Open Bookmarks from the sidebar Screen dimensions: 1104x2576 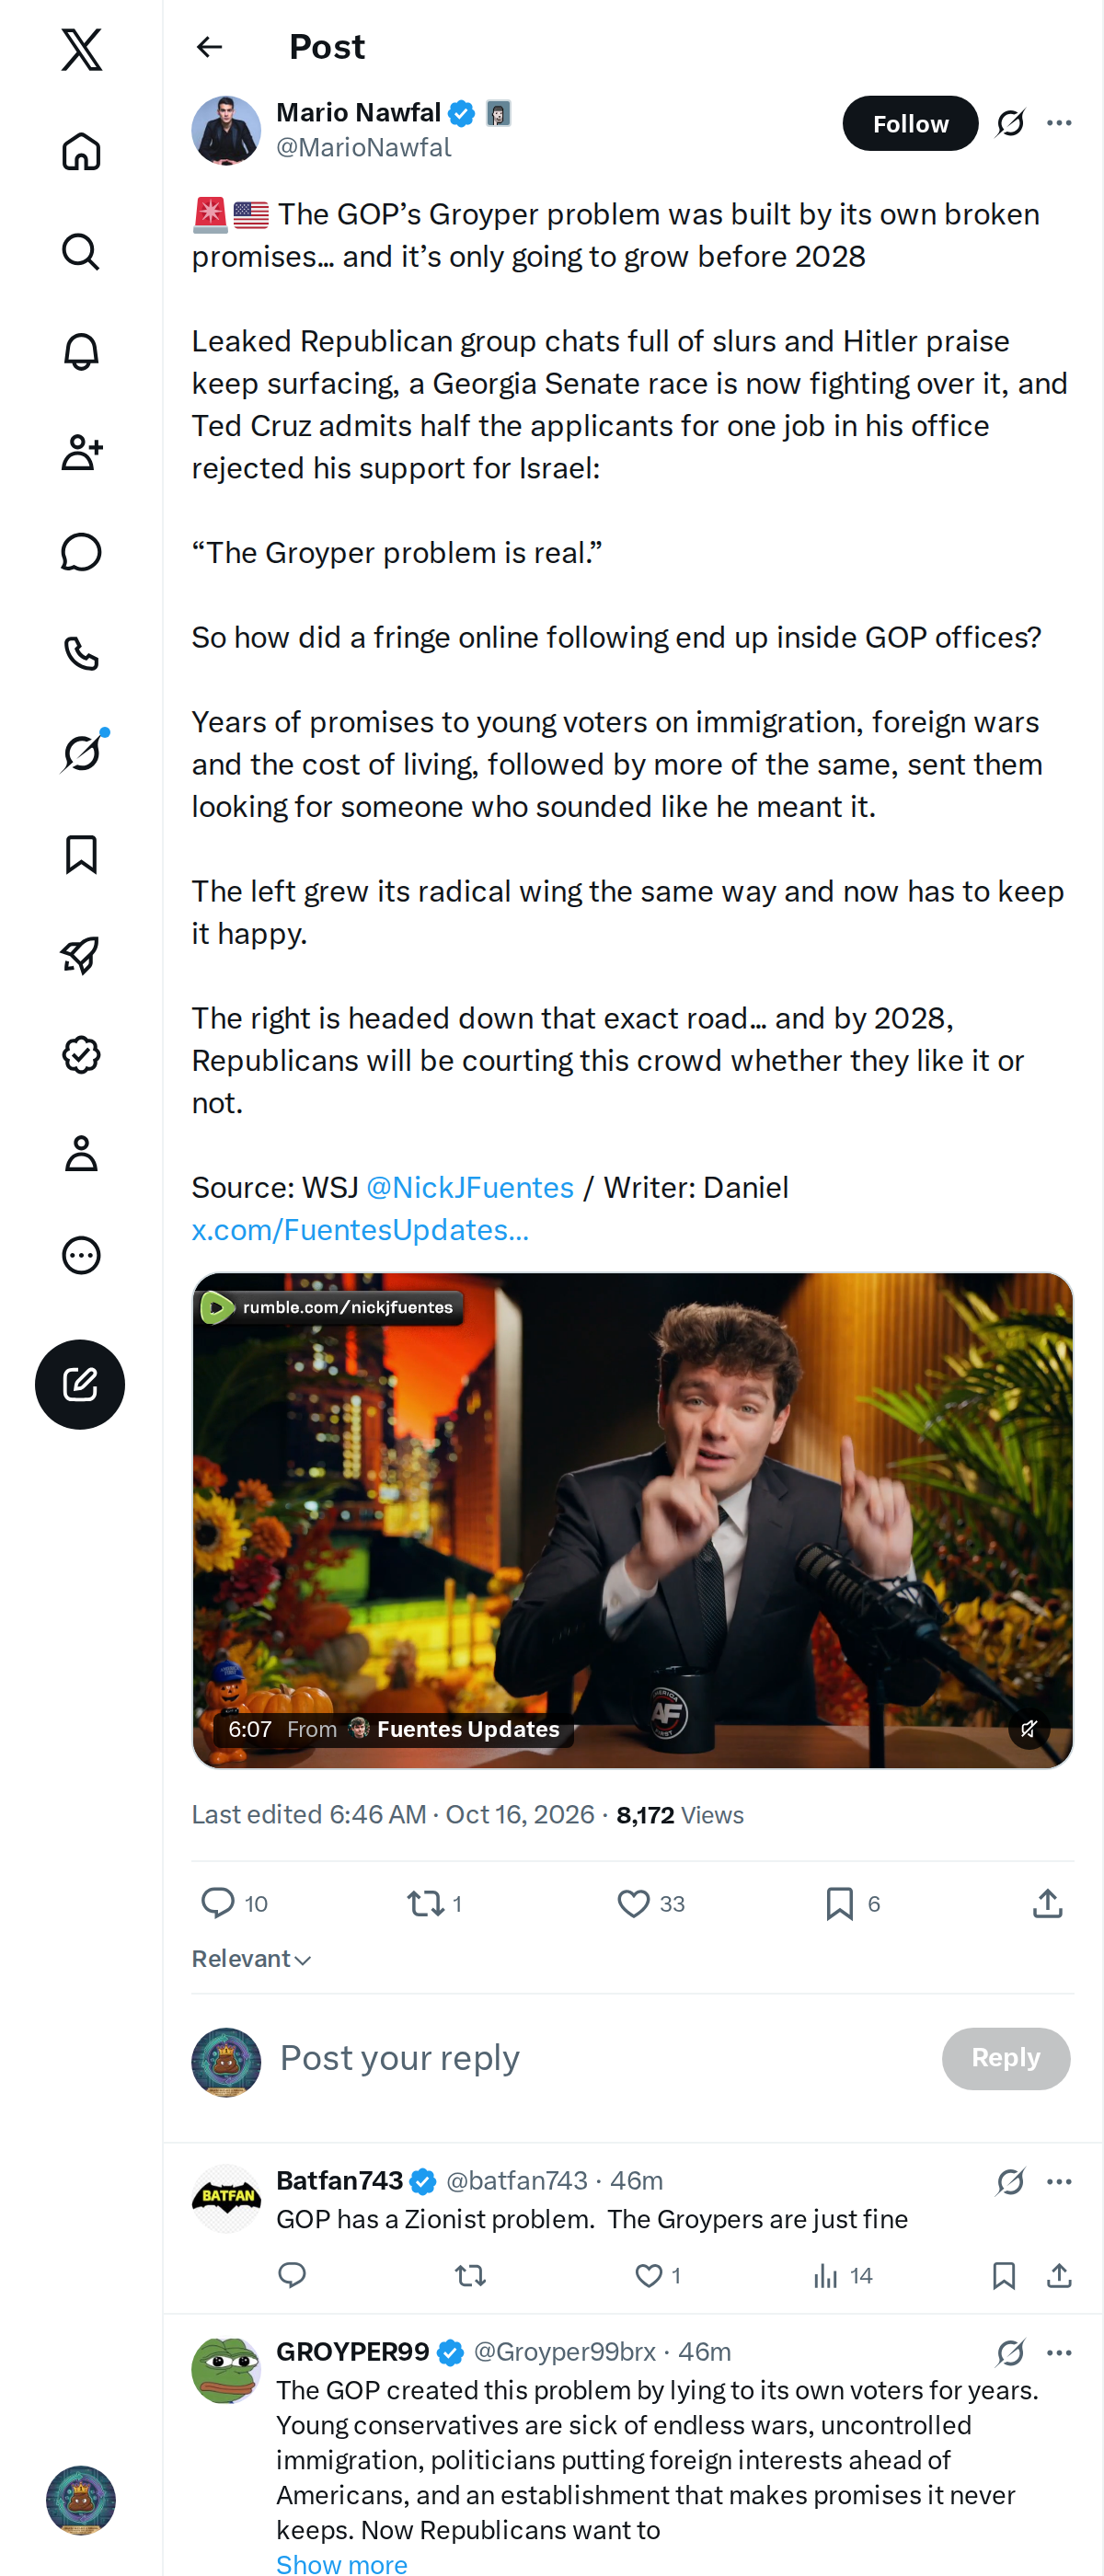(81, 854)
